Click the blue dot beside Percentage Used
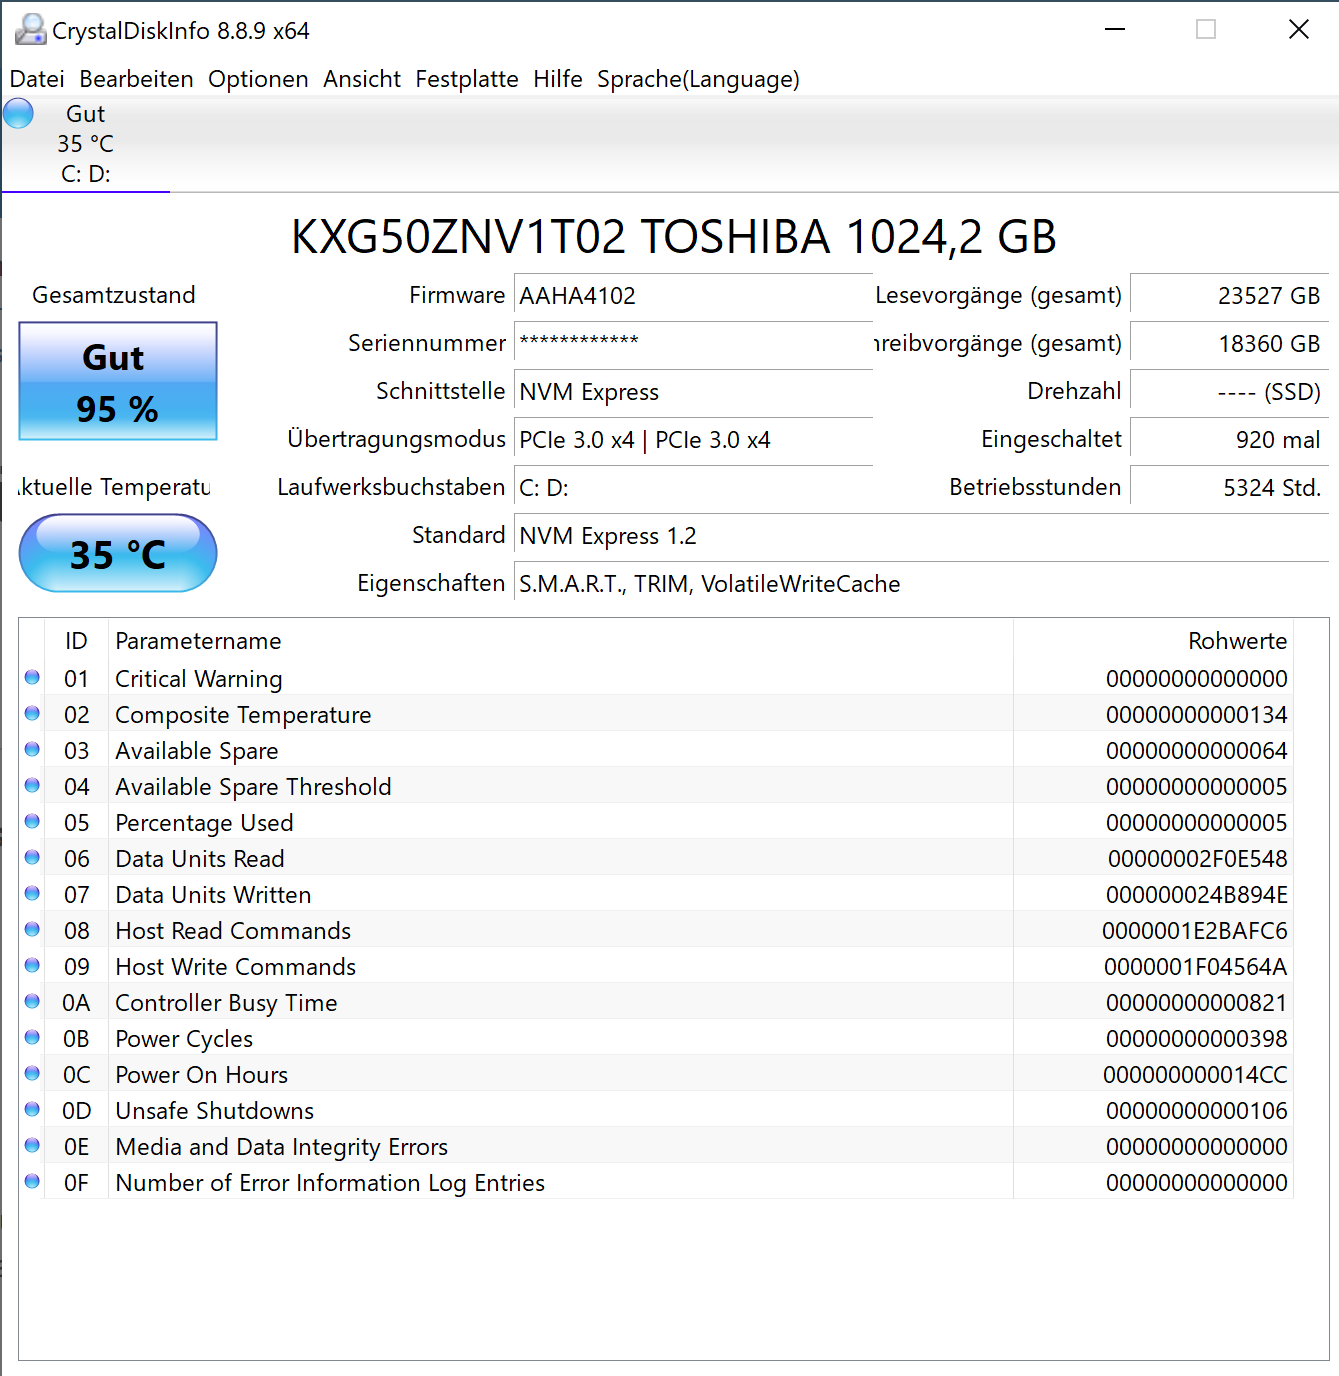Screen dimensions: 1339x1376 coord(31,822)
